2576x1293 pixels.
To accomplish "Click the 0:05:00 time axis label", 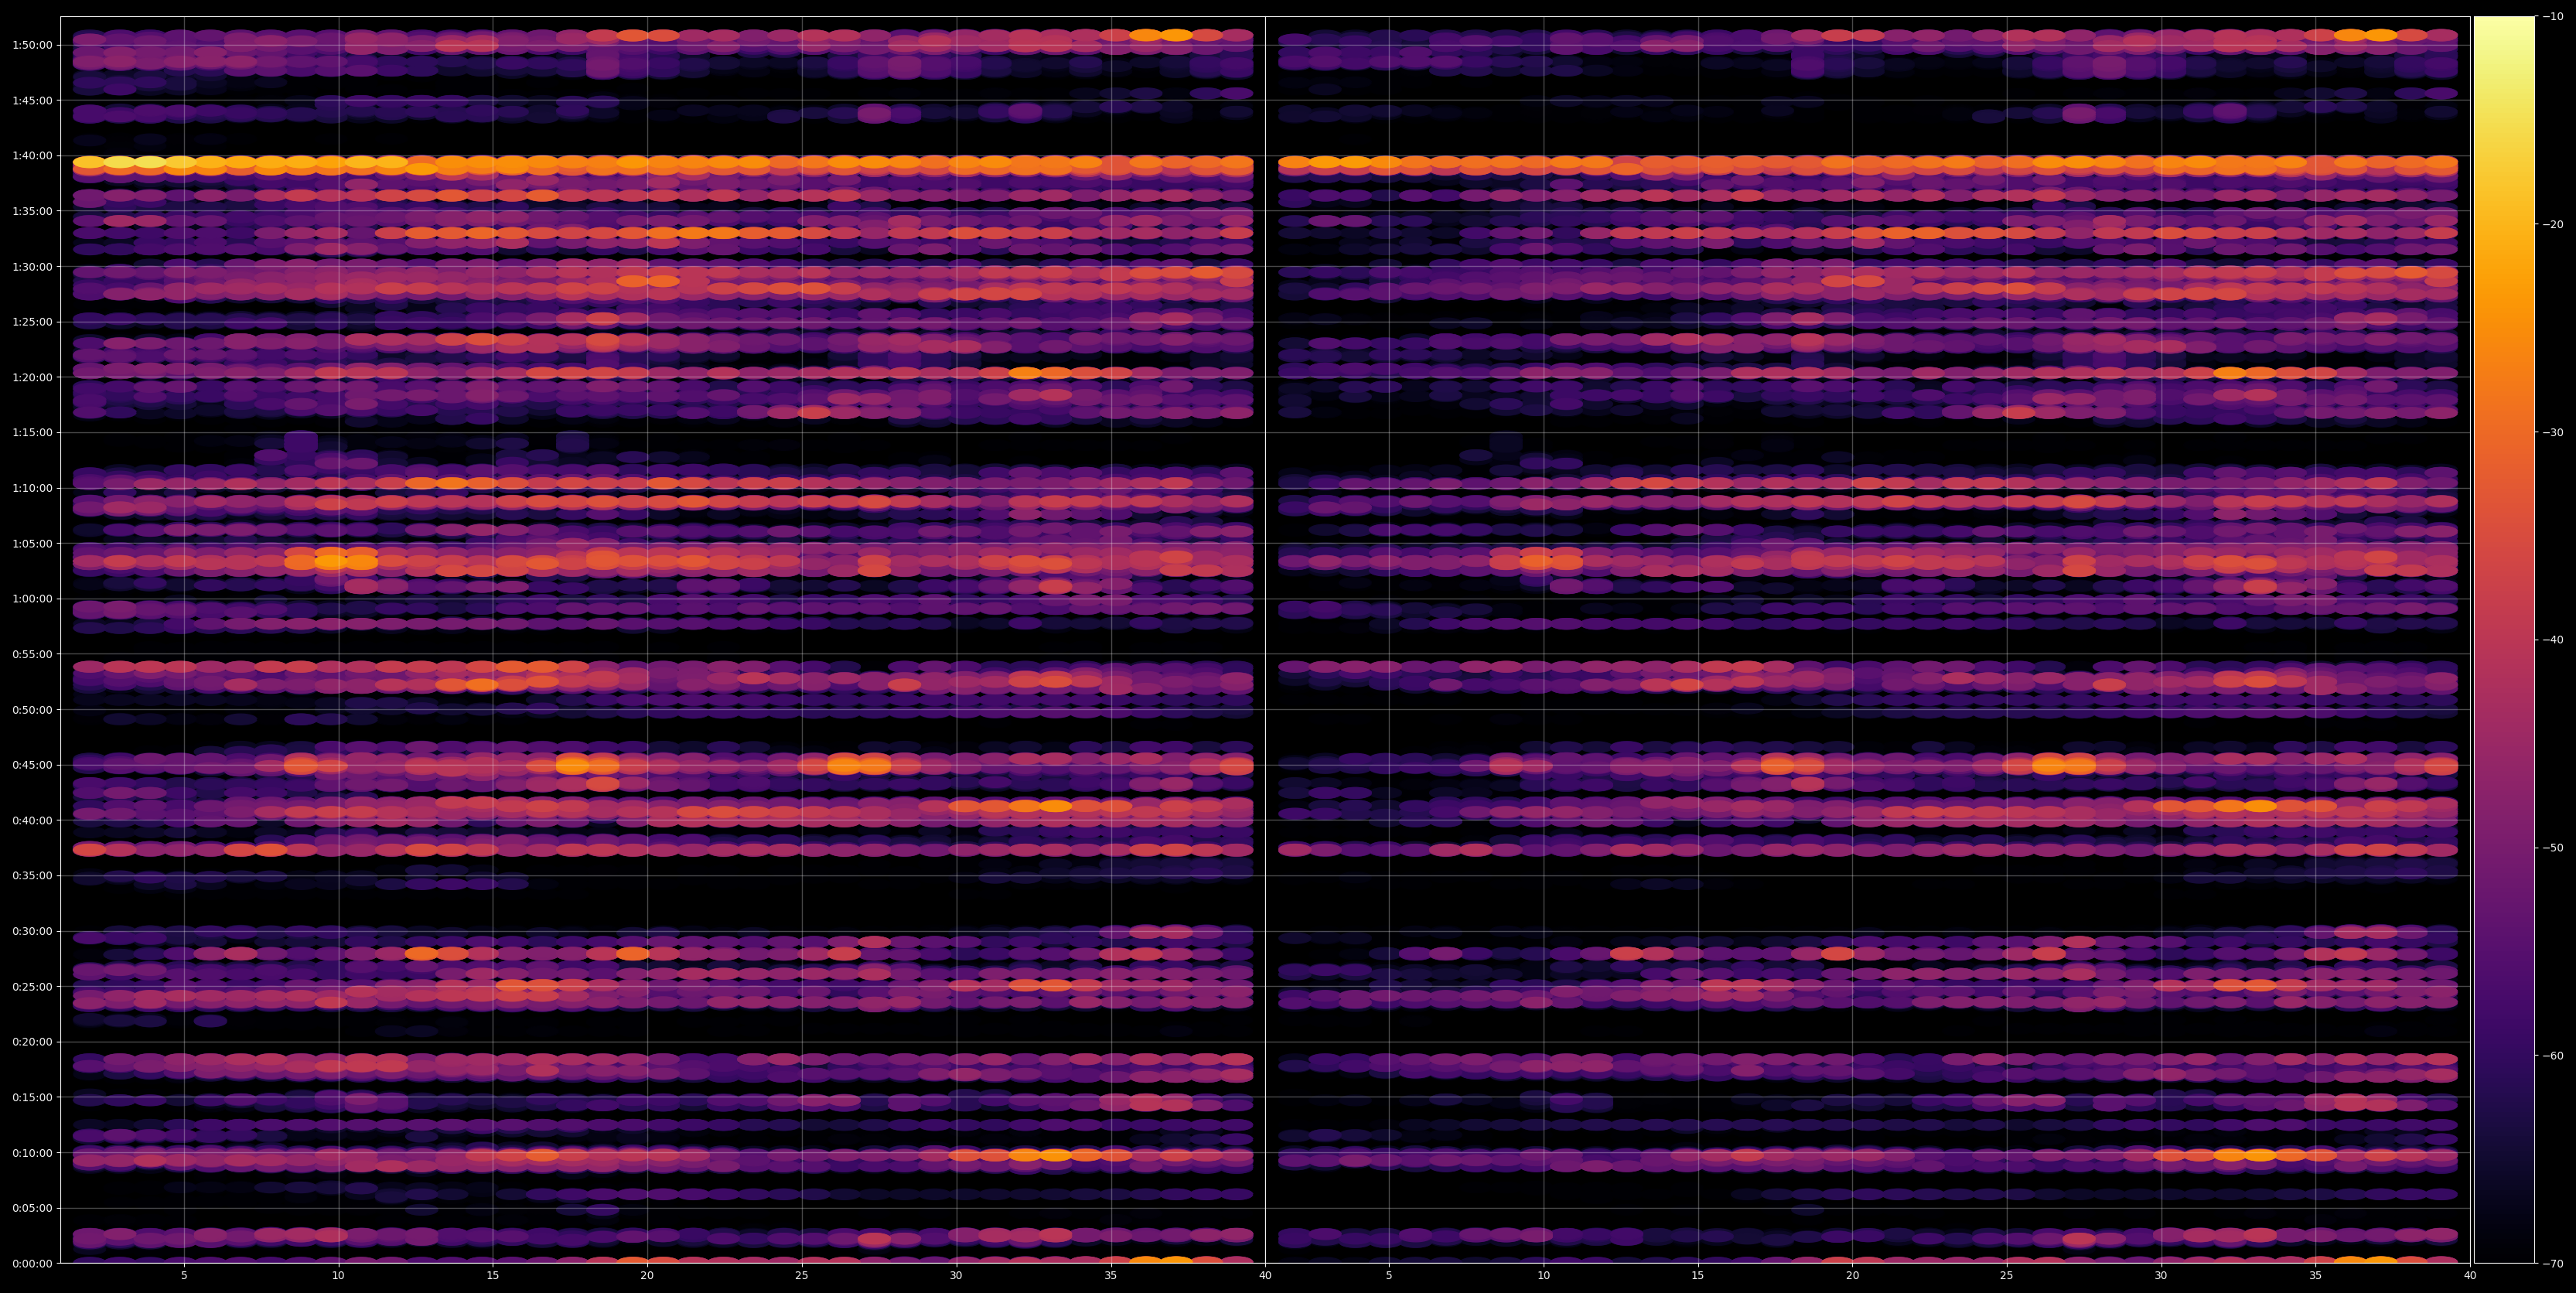I will tap(33, 1208).
